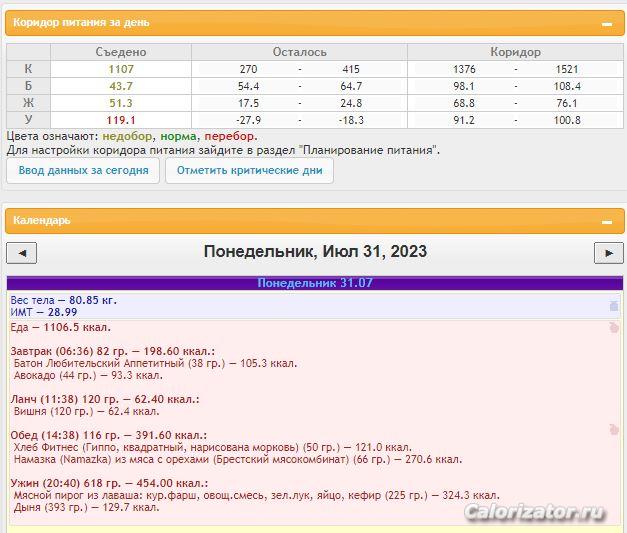Image resolution: width=627 pixels, height=533 pixels.
Task: Go to next day with right arrow
Action: [x=608, y=252]
